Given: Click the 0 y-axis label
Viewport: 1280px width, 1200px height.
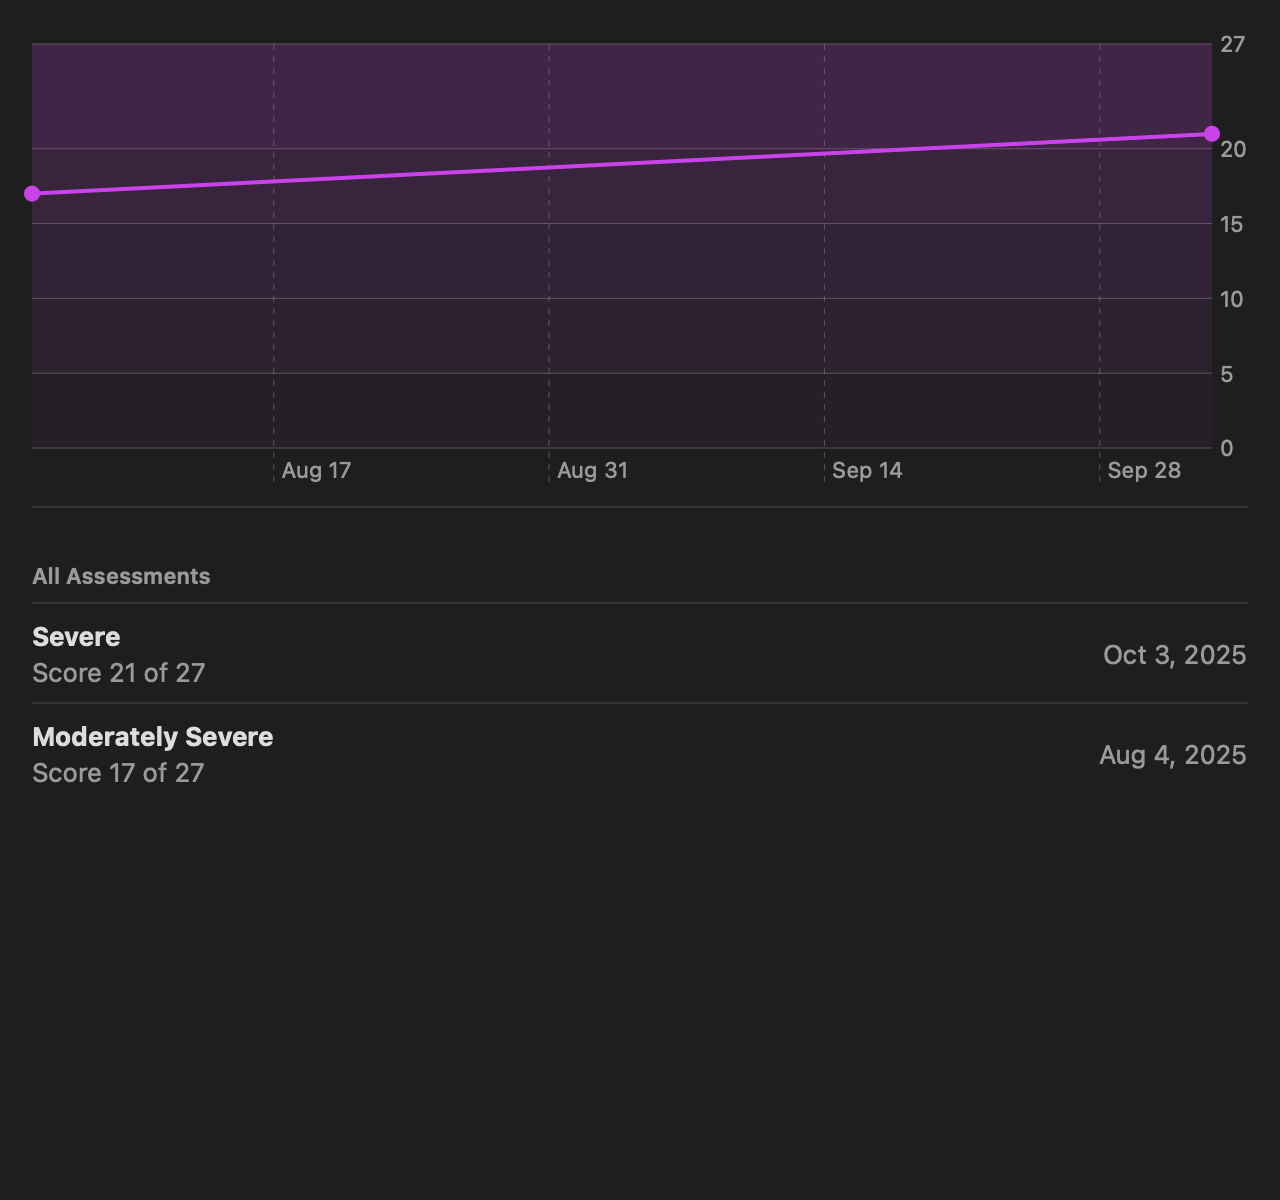Looking at the screenshot, I should 1227,449.
